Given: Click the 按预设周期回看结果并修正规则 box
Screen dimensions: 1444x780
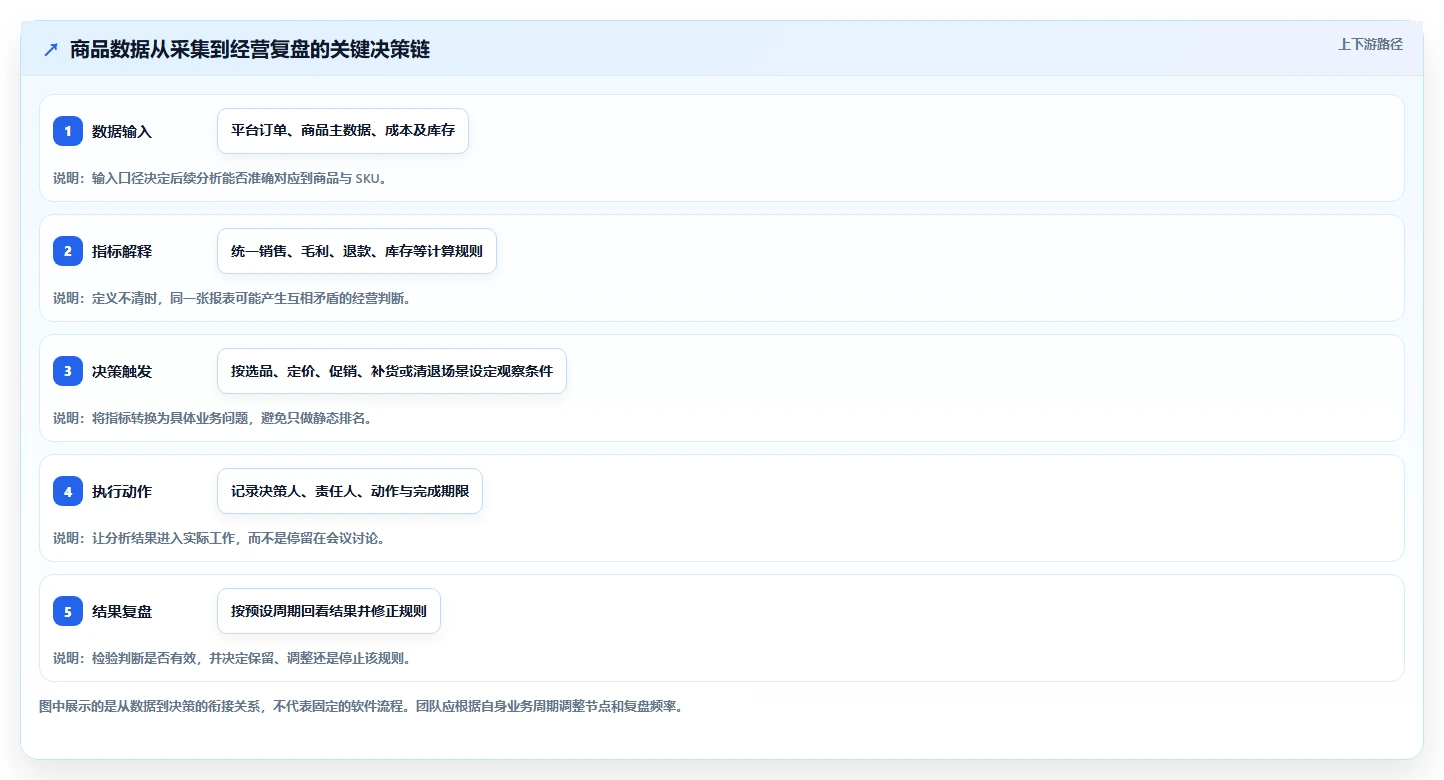Looking at the screenshot, I should click(329, 611).
